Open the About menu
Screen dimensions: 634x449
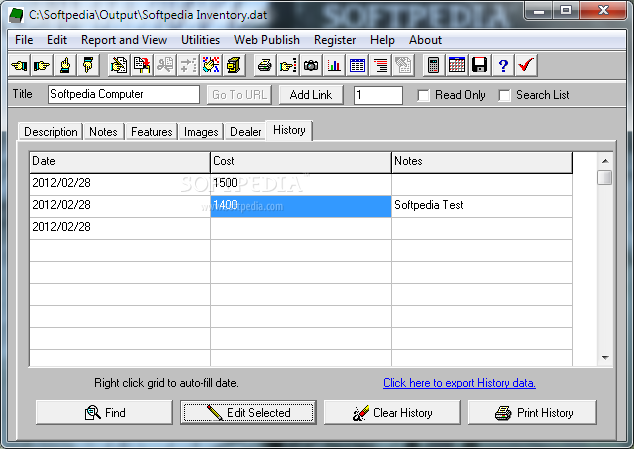[x=425, y=40]
